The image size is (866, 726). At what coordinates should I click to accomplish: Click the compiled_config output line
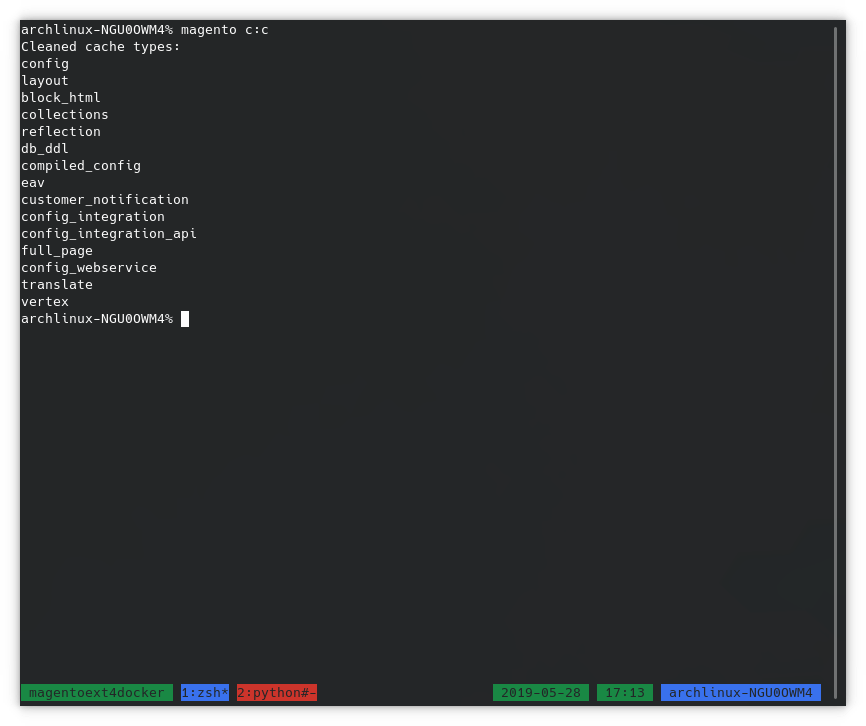pyautogui.click(x=80, y=165)
